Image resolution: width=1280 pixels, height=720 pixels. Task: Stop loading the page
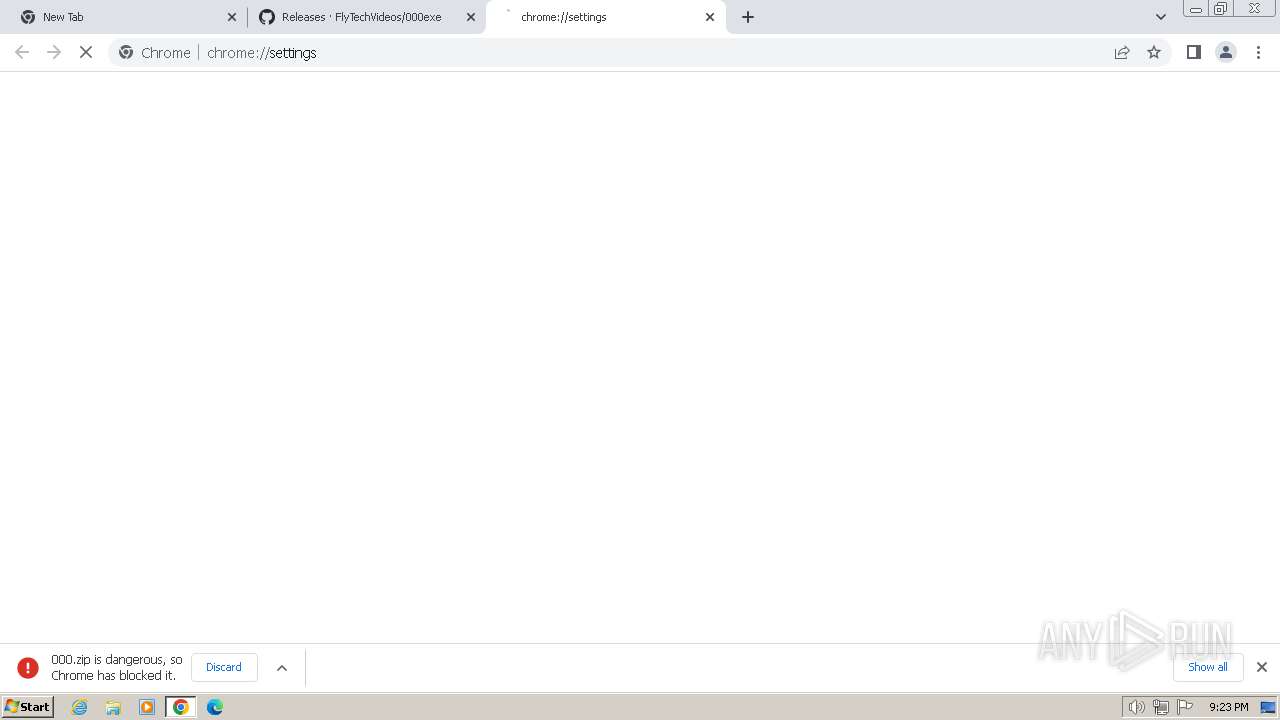(x=86, y=52)
